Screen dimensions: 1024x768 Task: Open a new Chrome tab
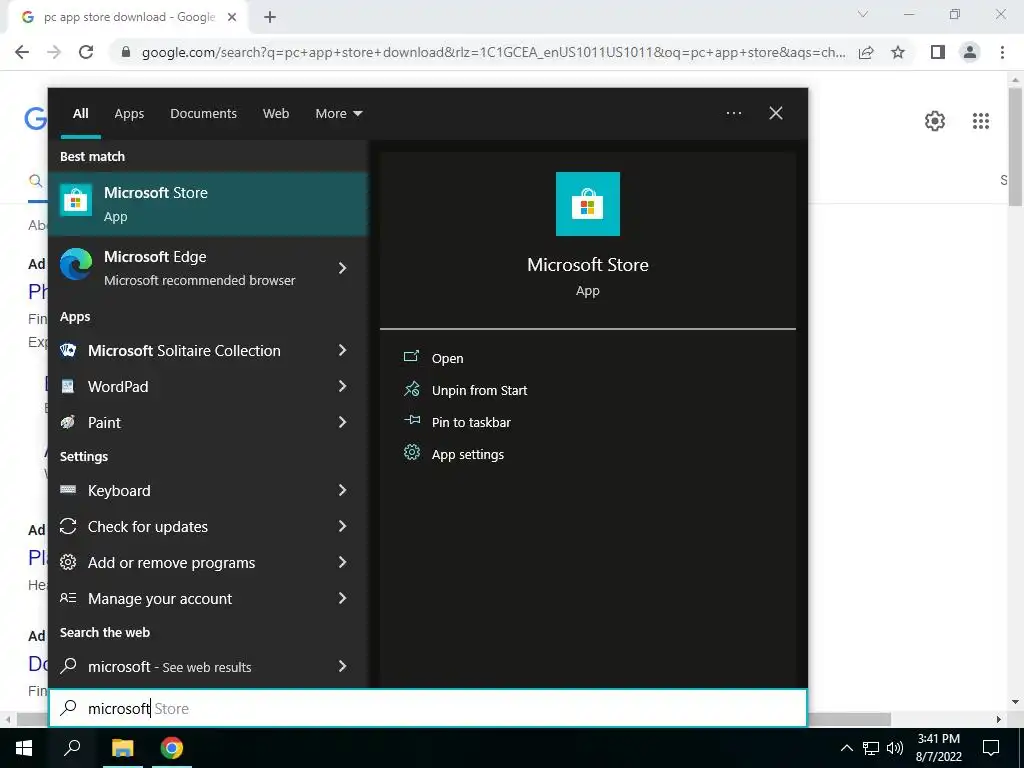coord(270,17)
